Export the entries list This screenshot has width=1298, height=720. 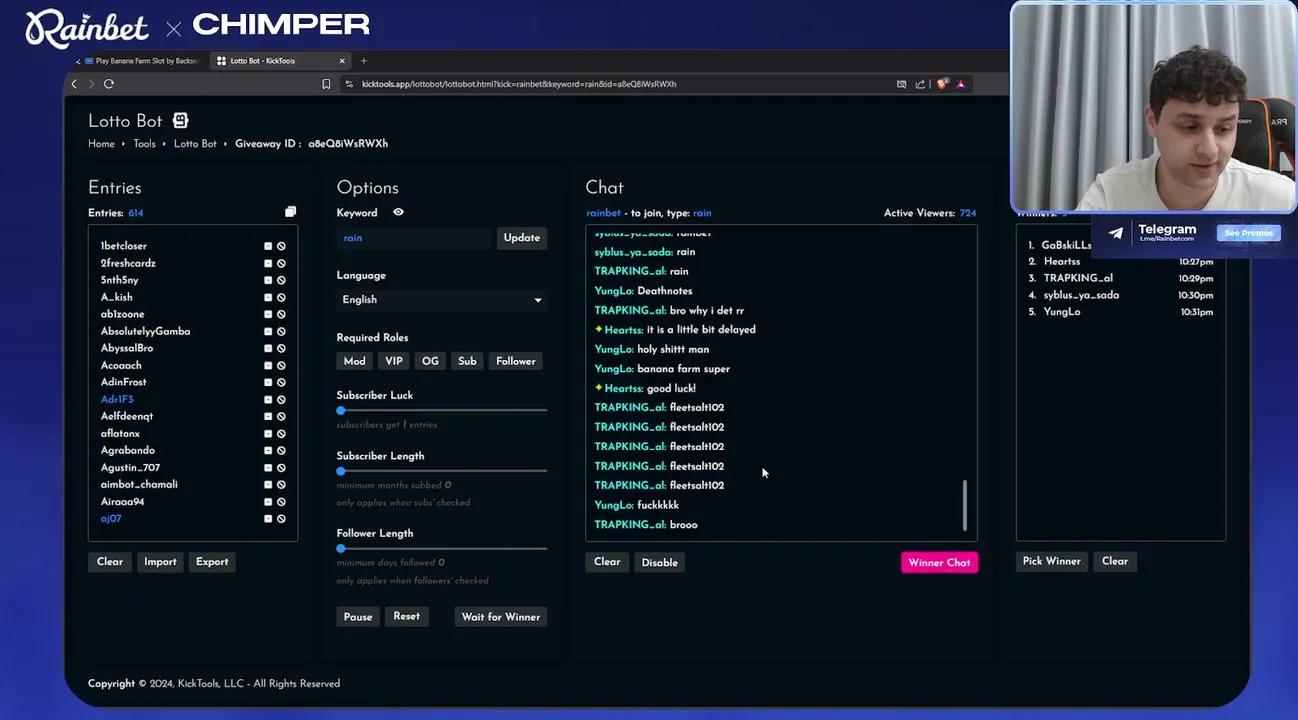(x=212, y=562)
